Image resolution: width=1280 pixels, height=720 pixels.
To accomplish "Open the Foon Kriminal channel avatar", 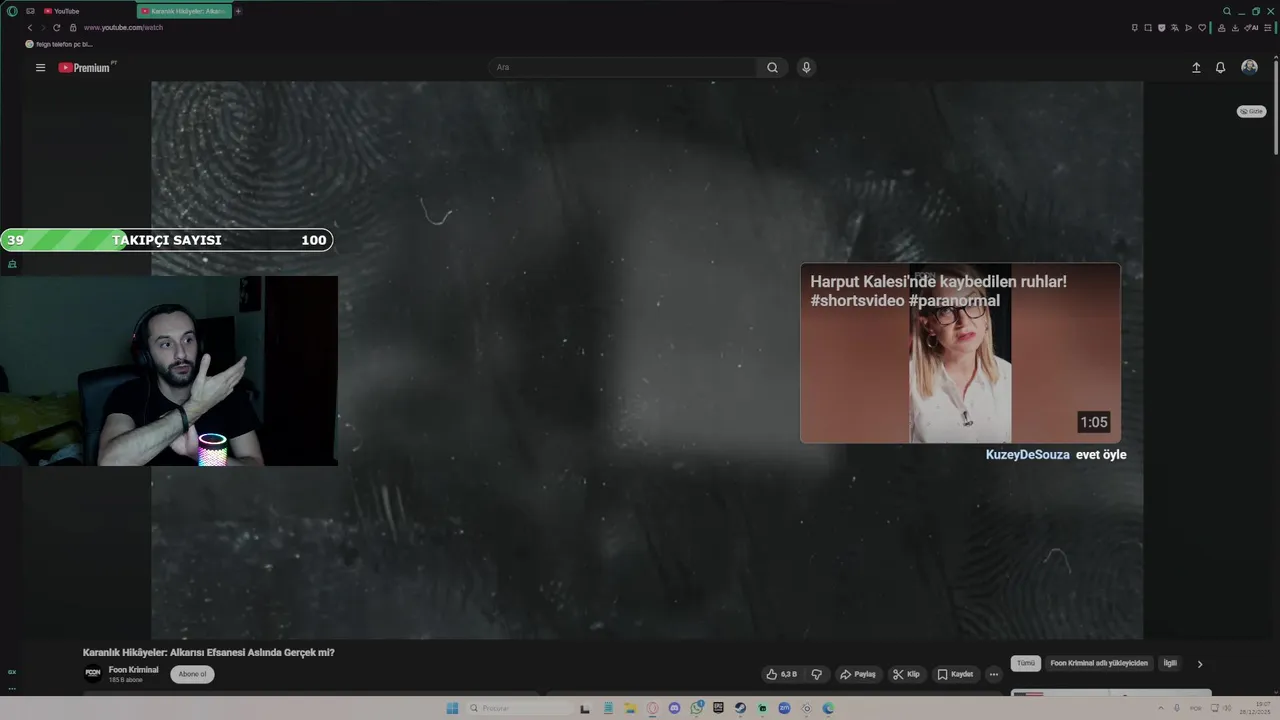I will tap(93, 674).
